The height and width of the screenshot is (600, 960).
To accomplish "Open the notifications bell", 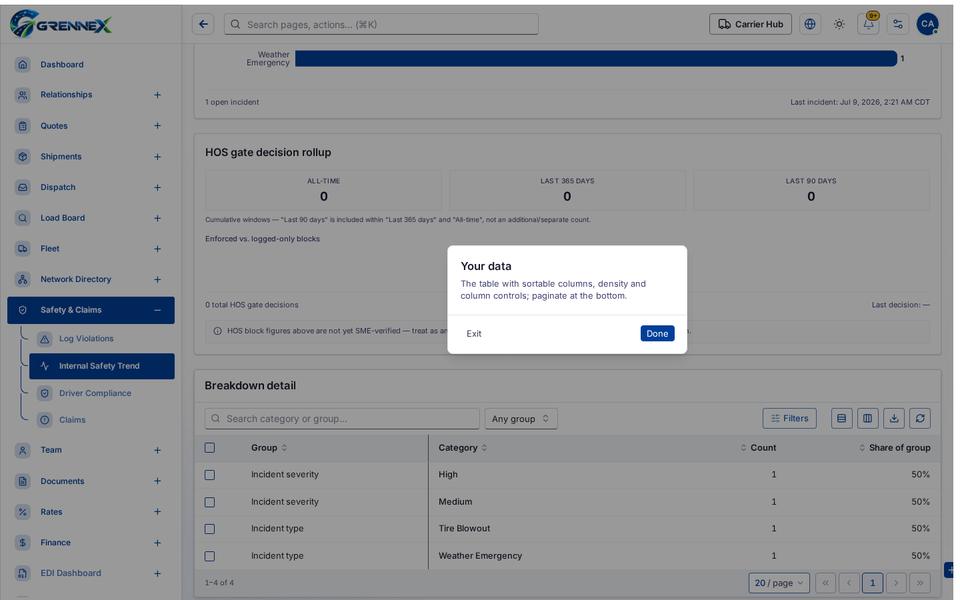I will click(868, 24).
